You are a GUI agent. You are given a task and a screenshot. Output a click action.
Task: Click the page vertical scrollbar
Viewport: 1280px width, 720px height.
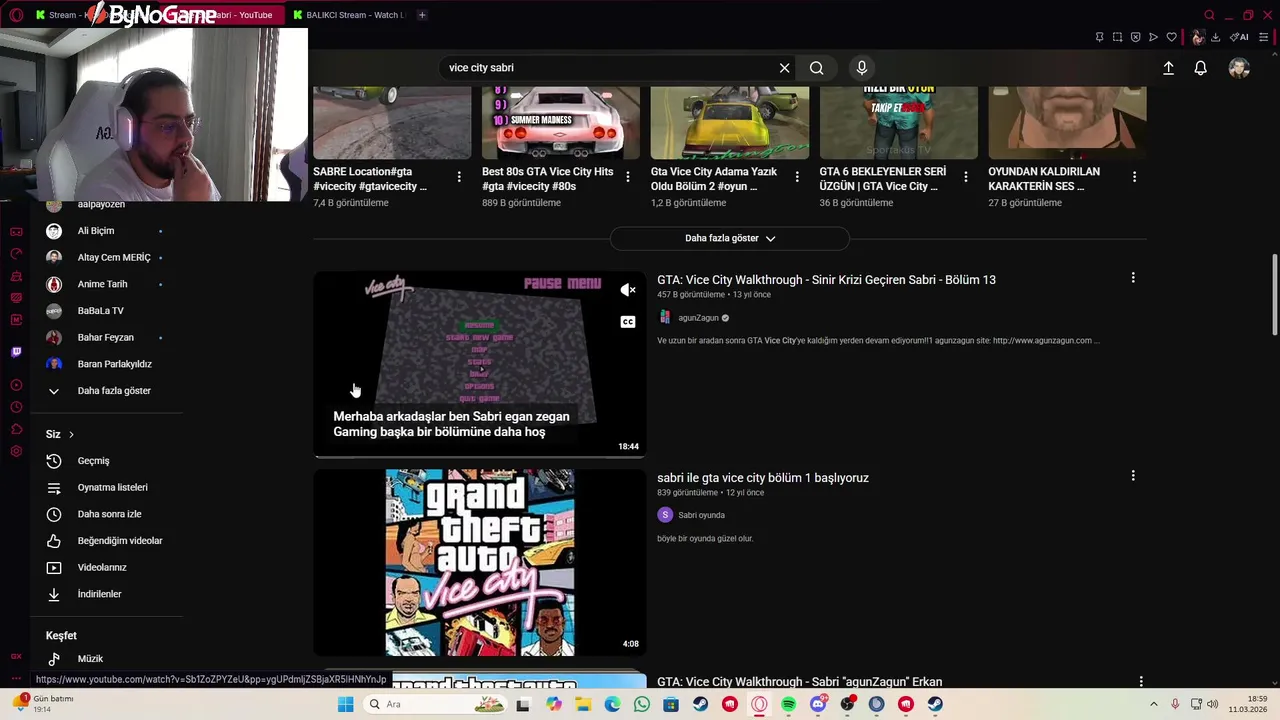(1274, 295)
